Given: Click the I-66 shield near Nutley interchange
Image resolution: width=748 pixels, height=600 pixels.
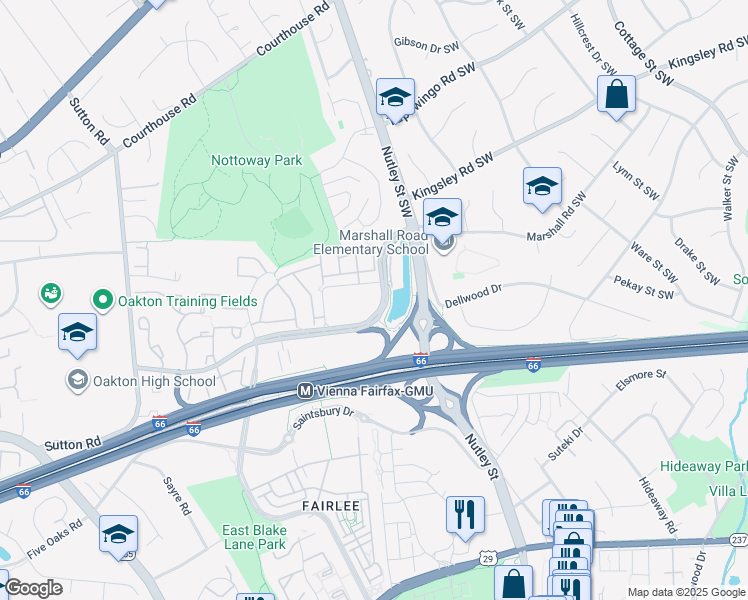Looking at the screenshot, I should tap(420, 360).
